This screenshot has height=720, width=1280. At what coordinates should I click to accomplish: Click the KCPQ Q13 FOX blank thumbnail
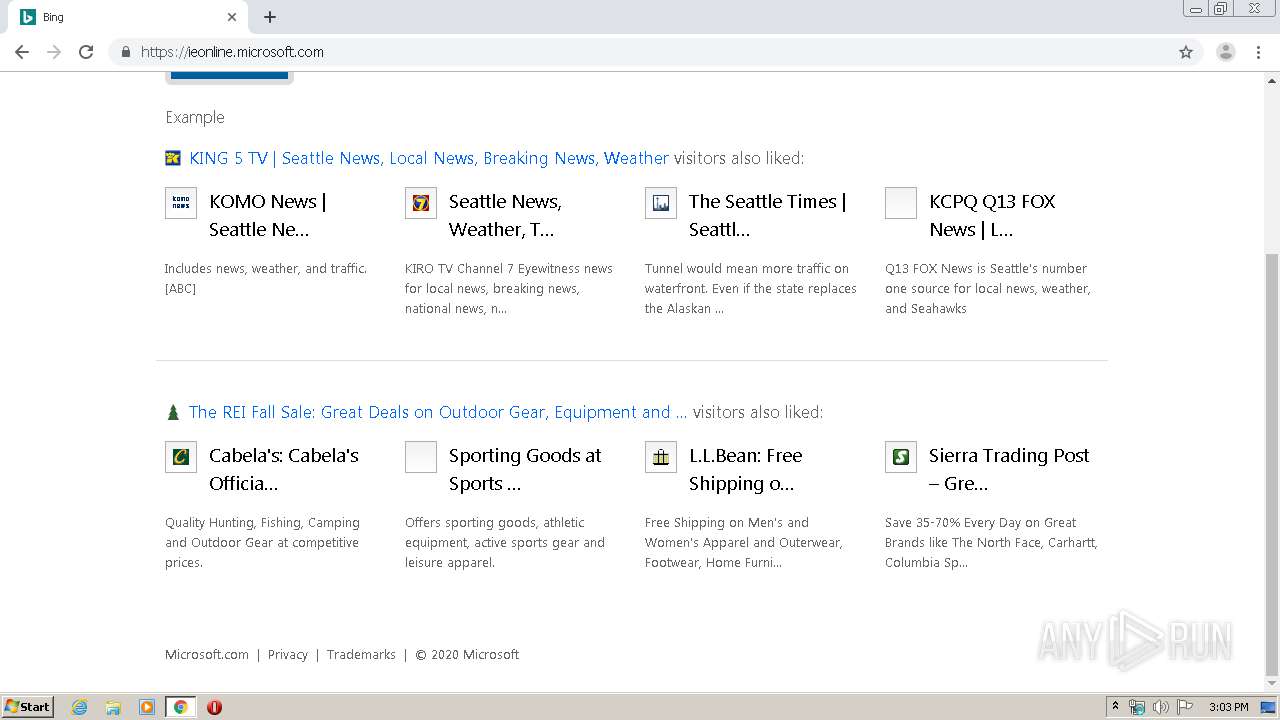tap(901, 203)
